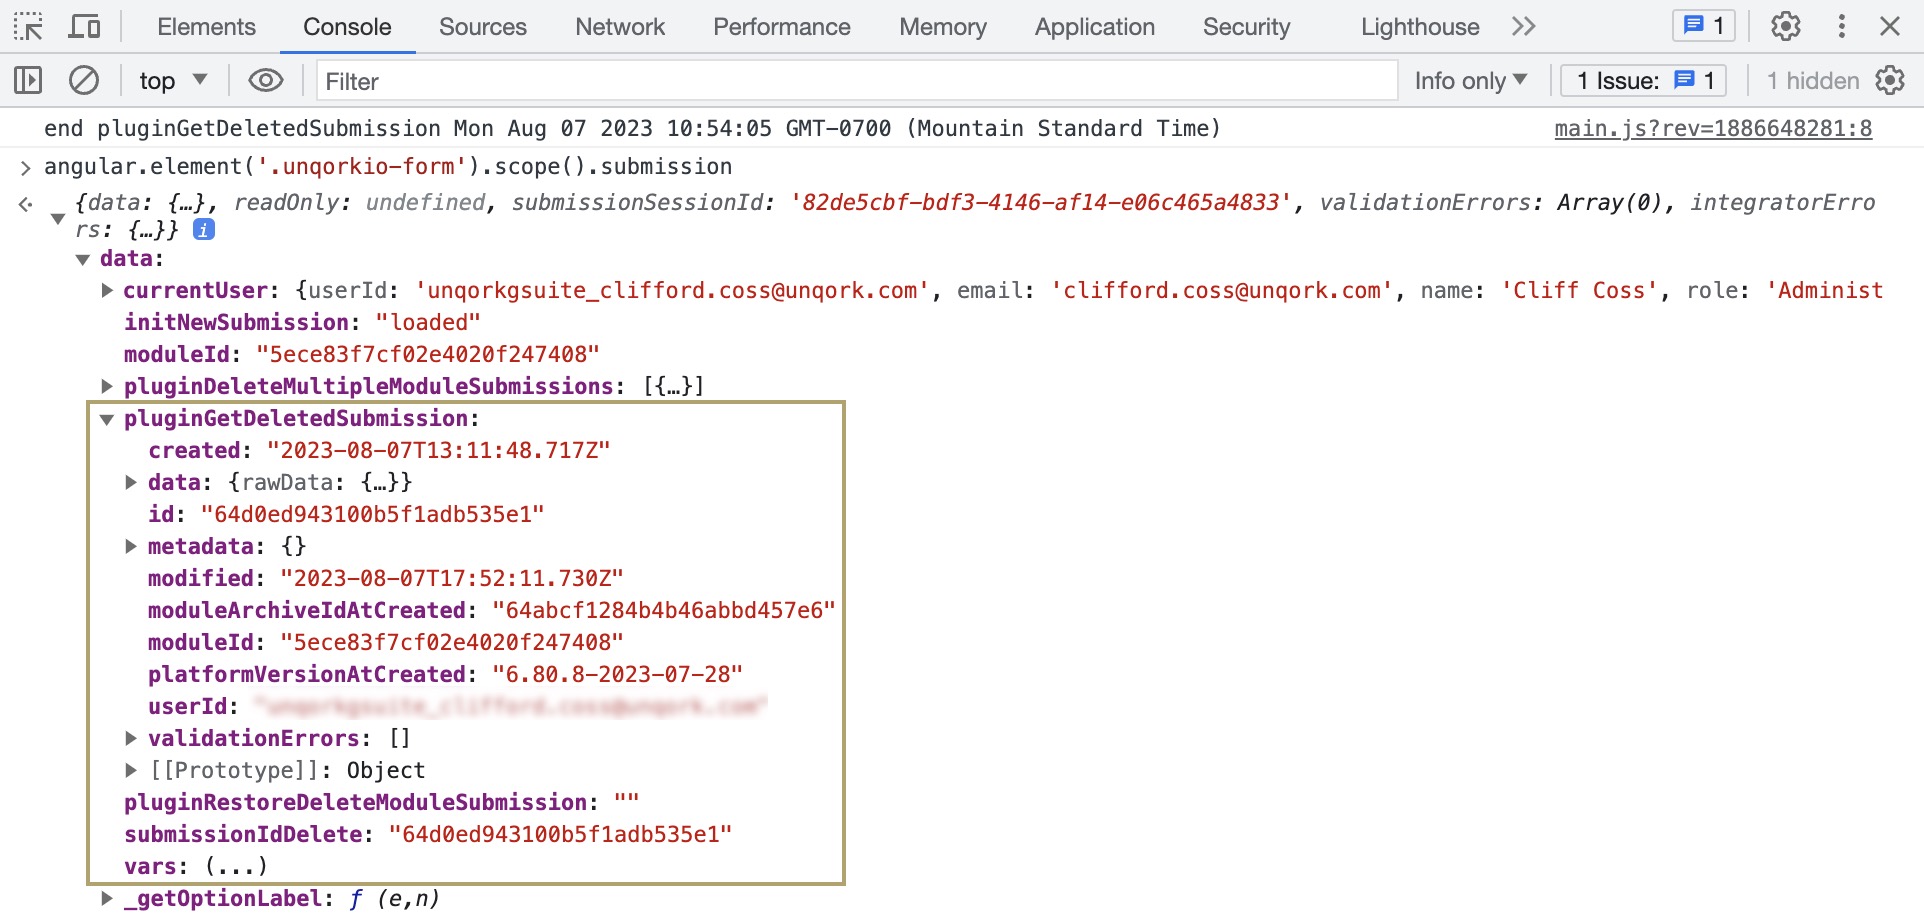Open the 1 Issue button
Screen dimensions: 1924x914
point(1644,80)
